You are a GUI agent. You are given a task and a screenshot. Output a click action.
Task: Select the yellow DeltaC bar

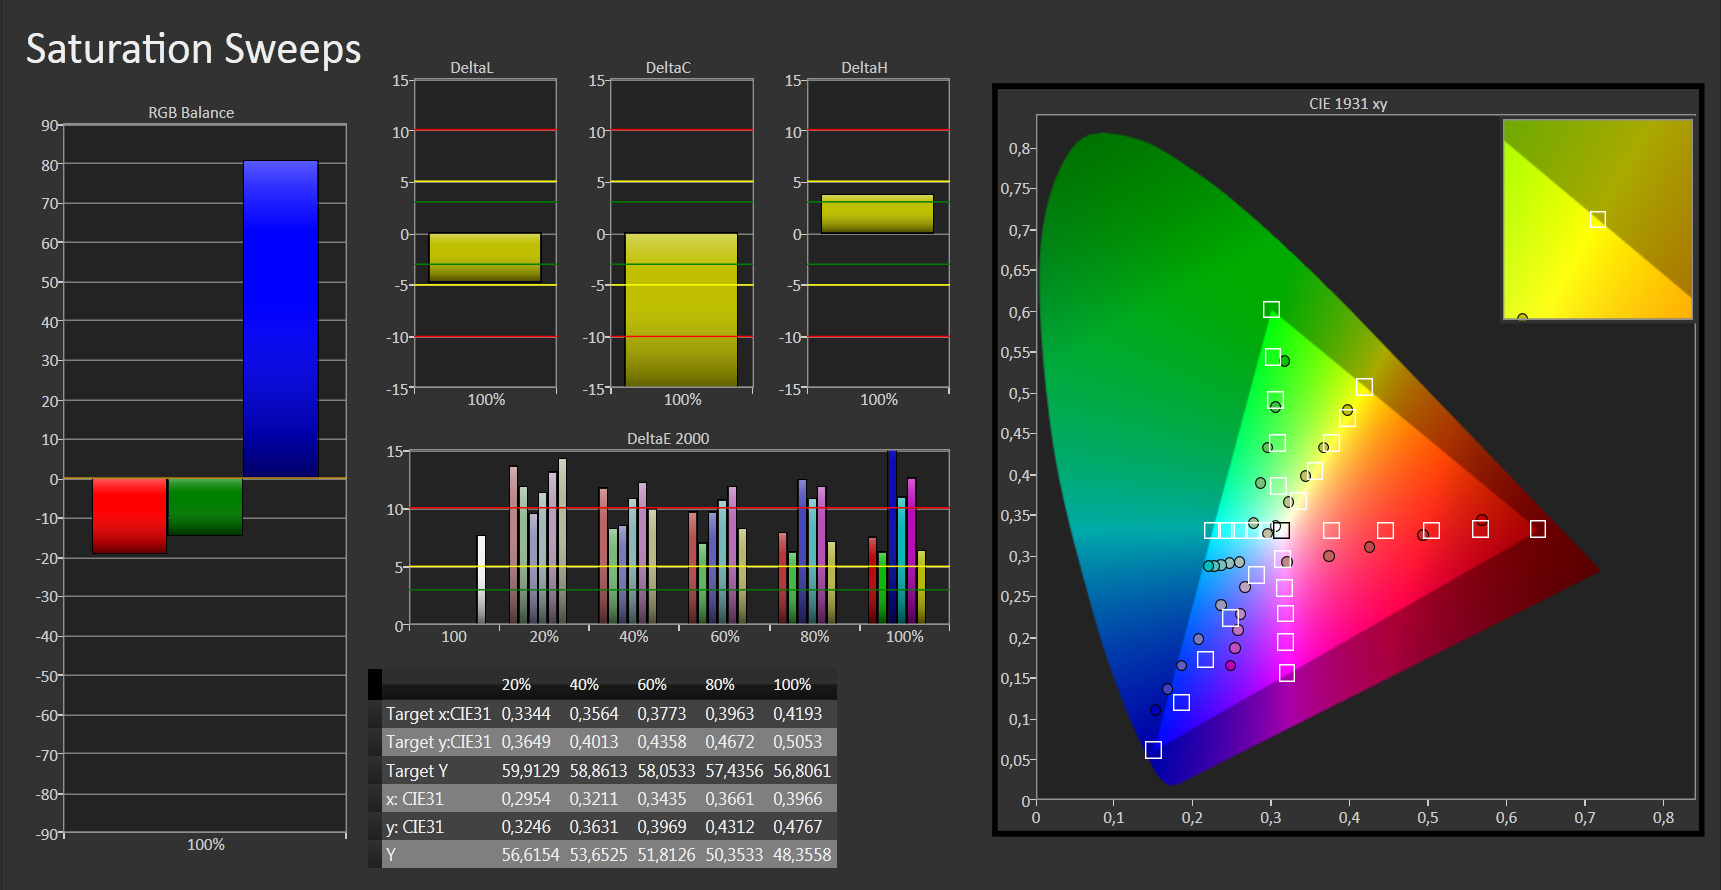click(x=681, y=310)
